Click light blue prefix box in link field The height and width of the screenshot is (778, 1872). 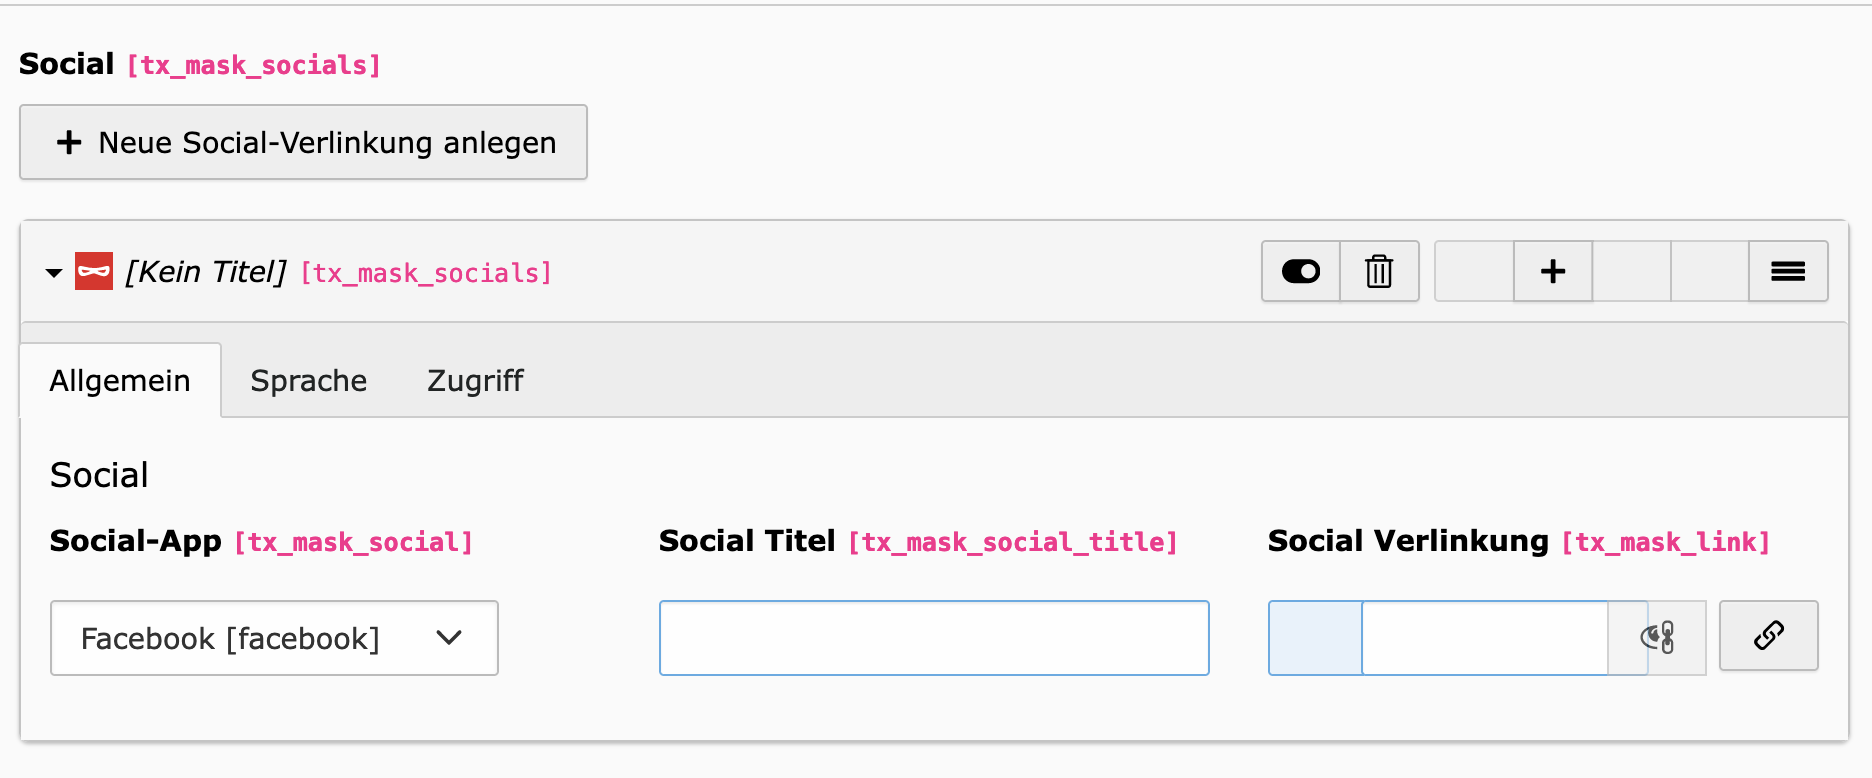pyautogui.click(x=1315, y=638)
